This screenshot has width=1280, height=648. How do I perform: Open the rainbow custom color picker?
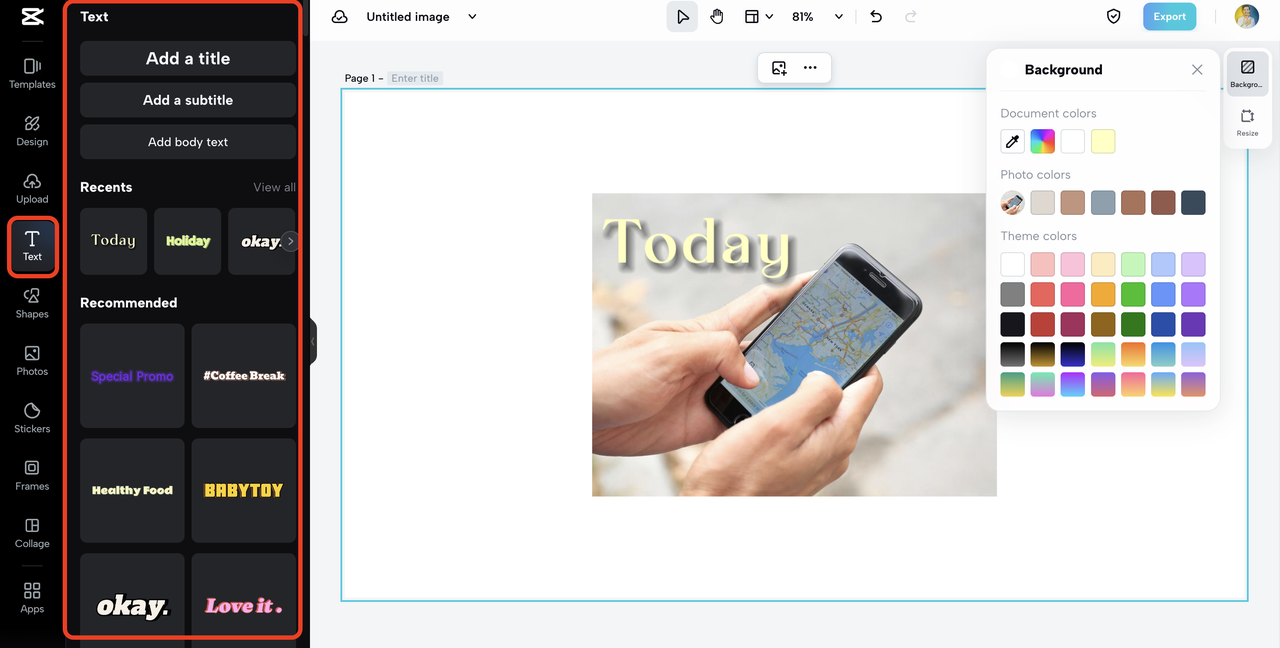1043,142
